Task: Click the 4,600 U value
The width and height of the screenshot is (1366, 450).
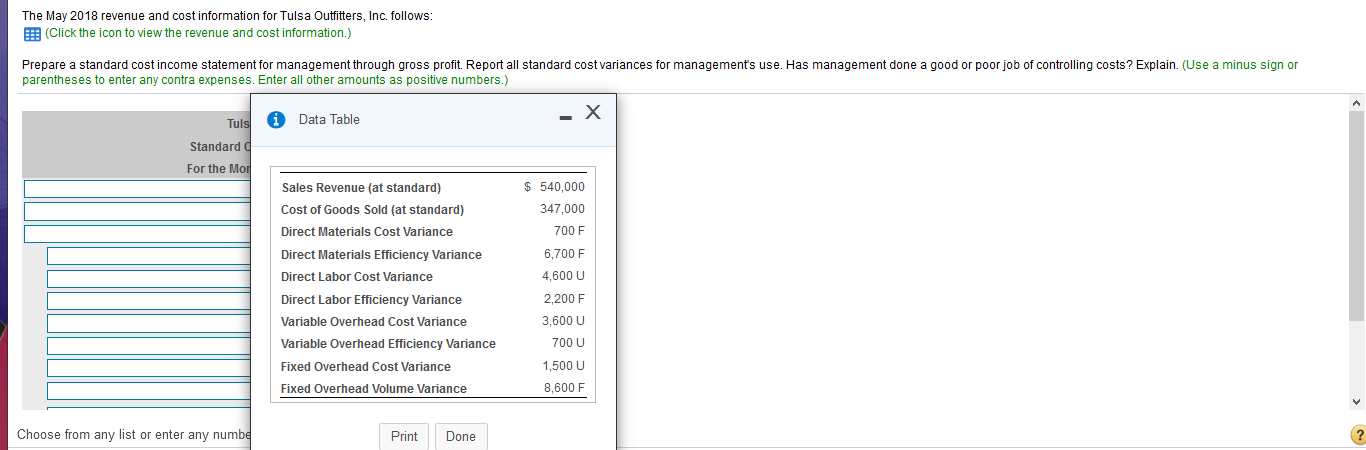Action: coord(564,276)
